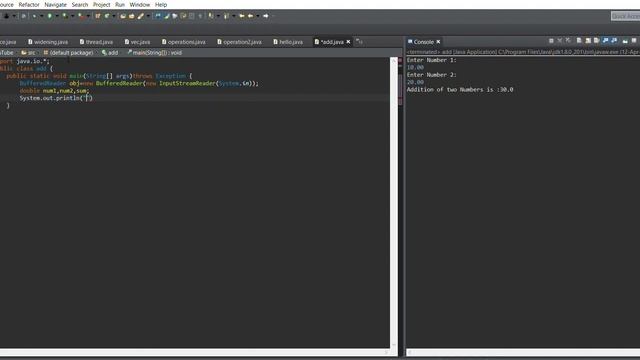Click the Open Type folder icon
This screenshot has height=360, width=640.
(123, 16)
